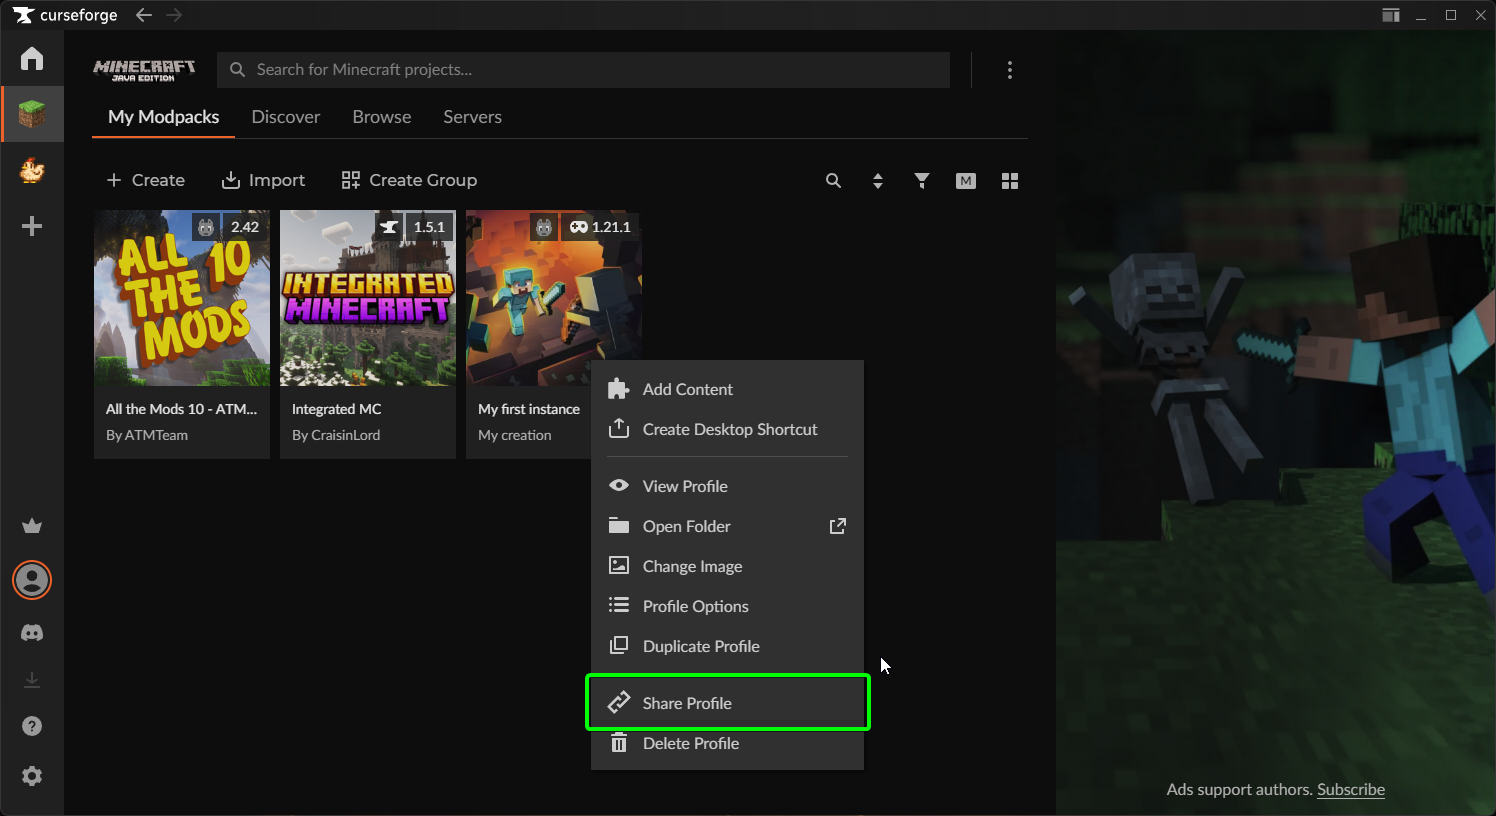Viewport: 1496px width, 816px height.
Task: Click the By ATMTeam author text
Action: coord(147,435)
